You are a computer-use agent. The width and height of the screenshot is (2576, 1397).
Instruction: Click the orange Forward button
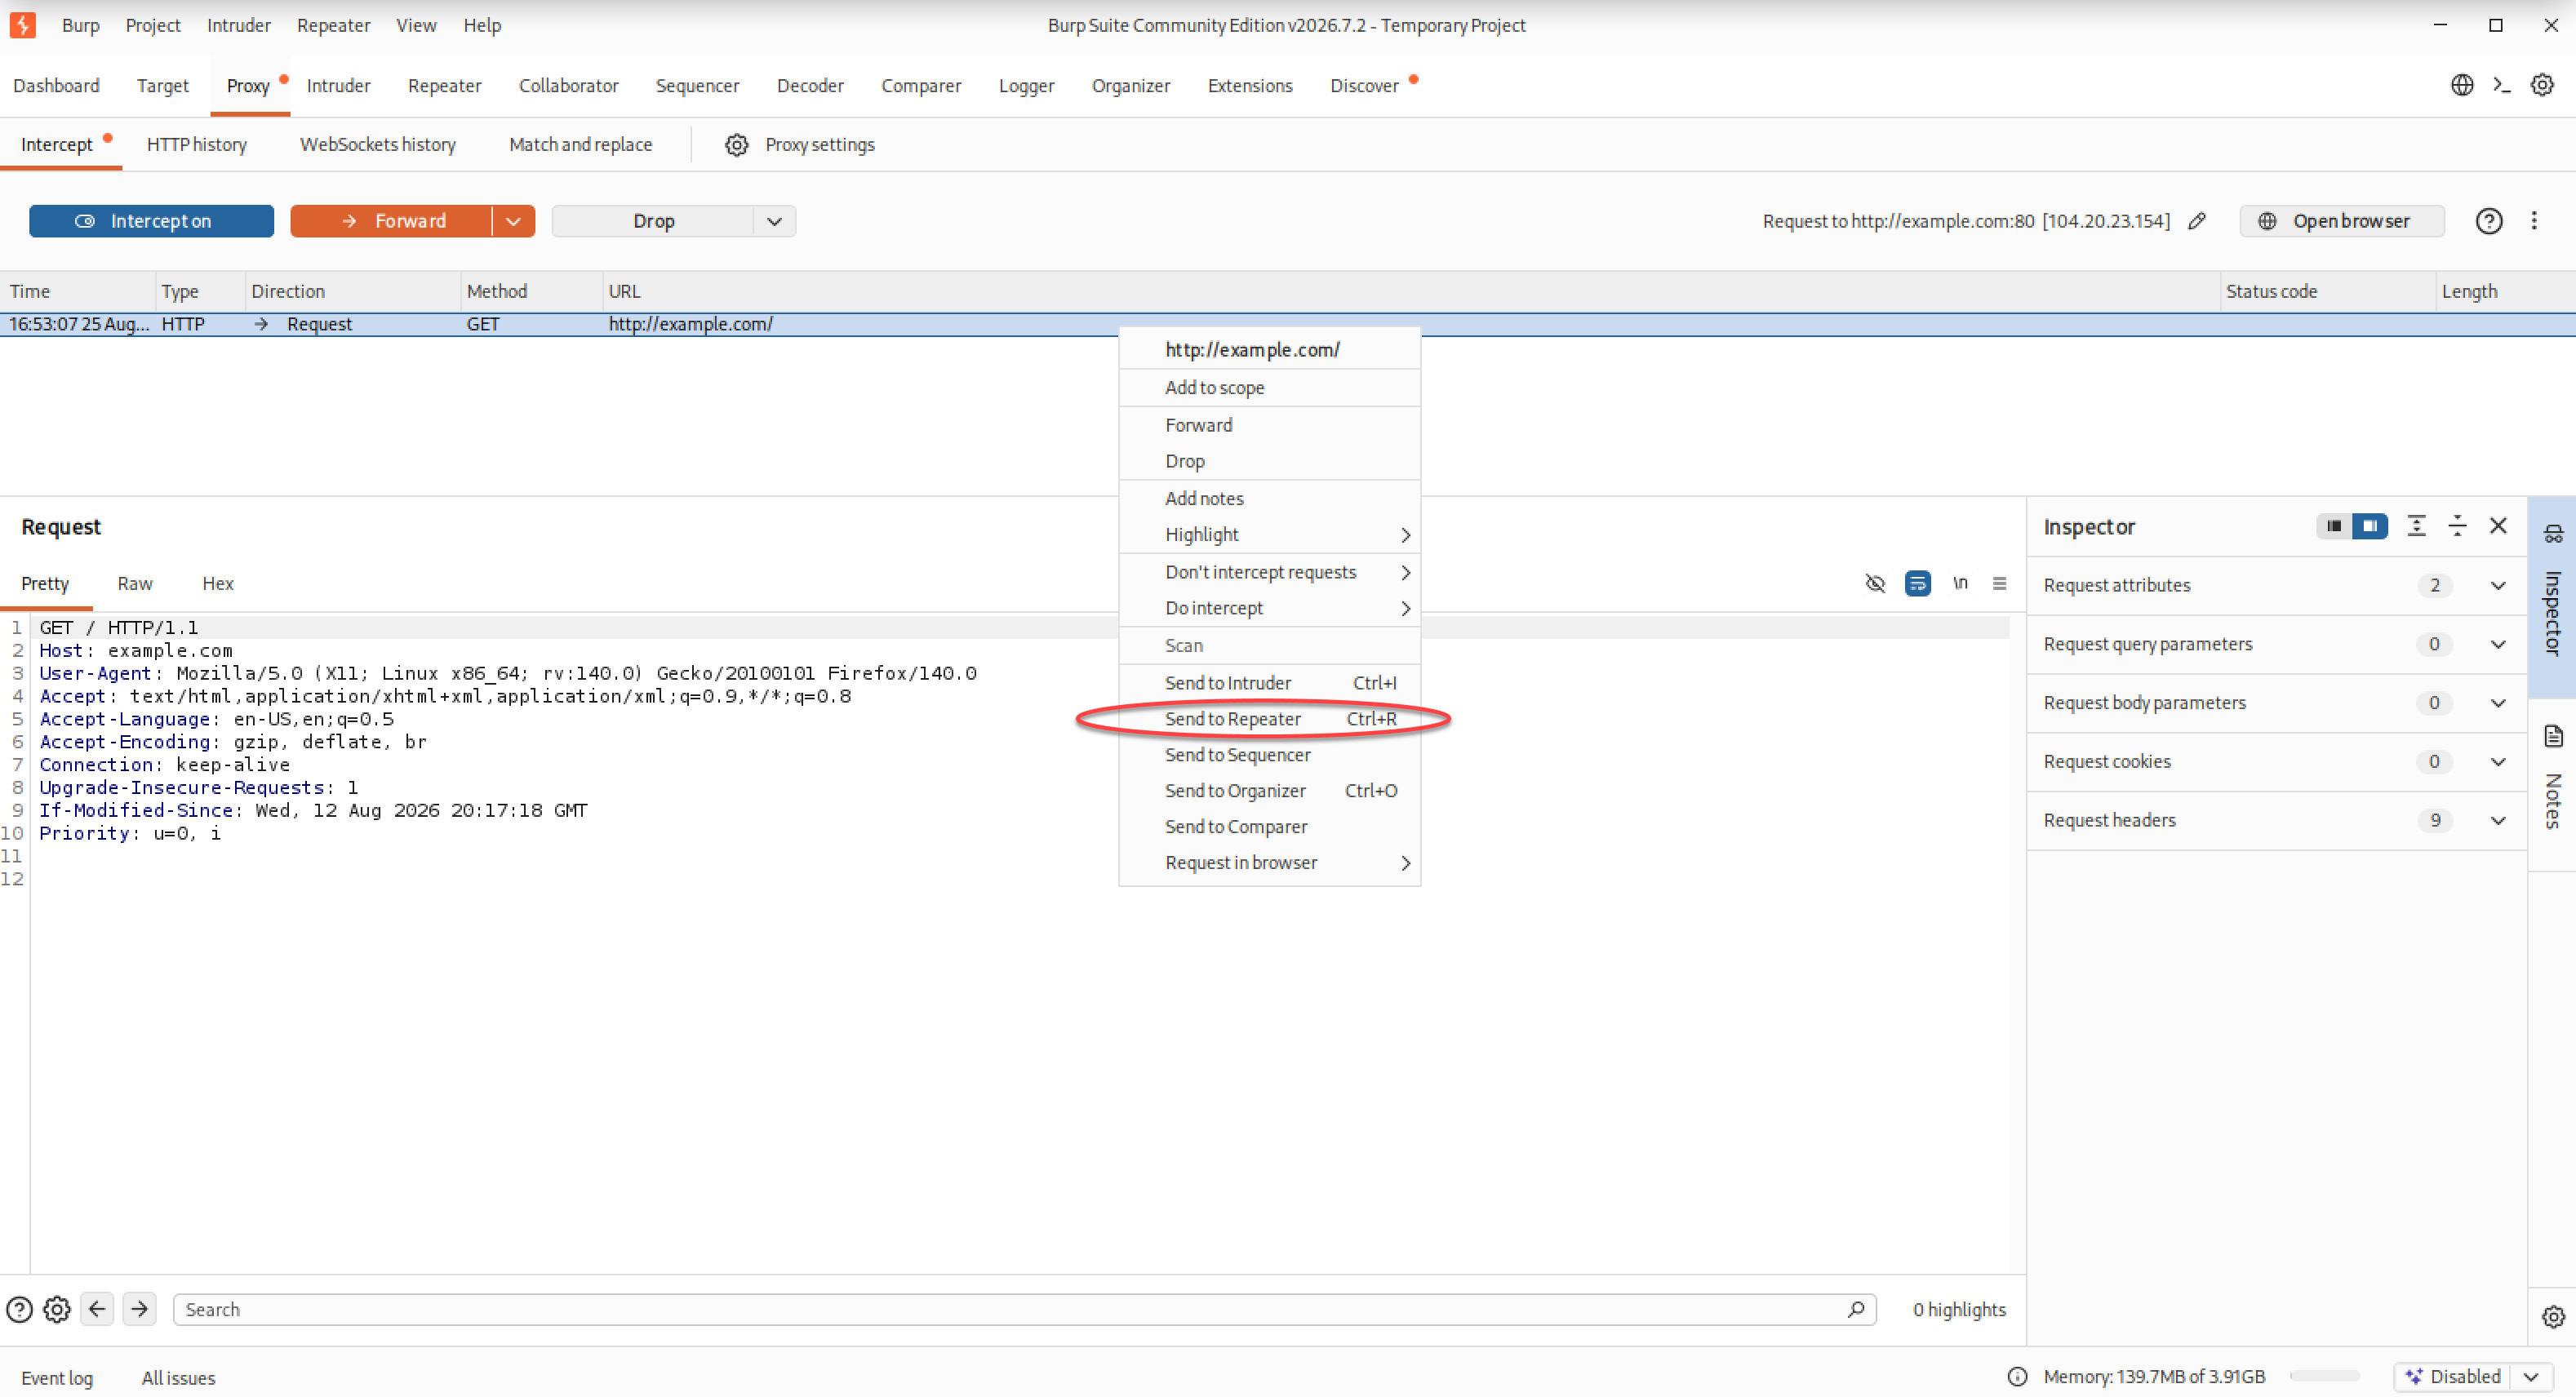[x=391, y=221]
